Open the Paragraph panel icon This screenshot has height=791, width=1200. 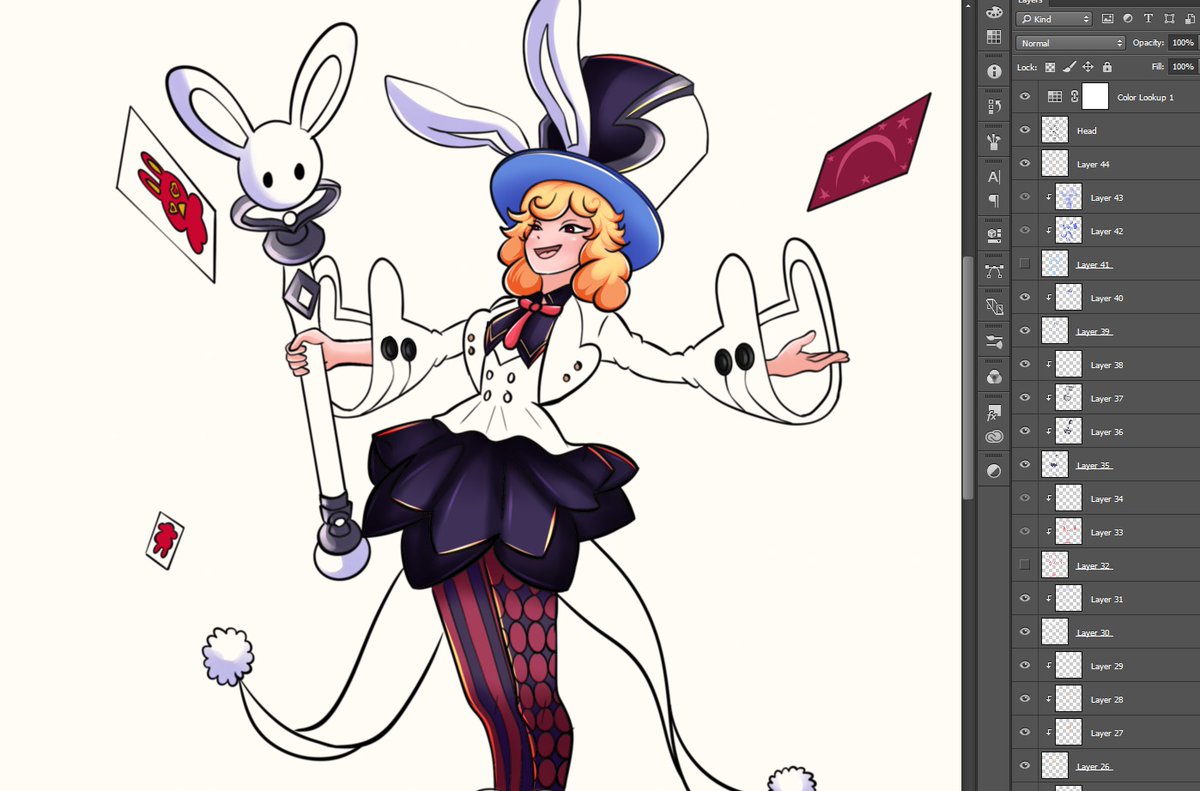tap(993, 201)
